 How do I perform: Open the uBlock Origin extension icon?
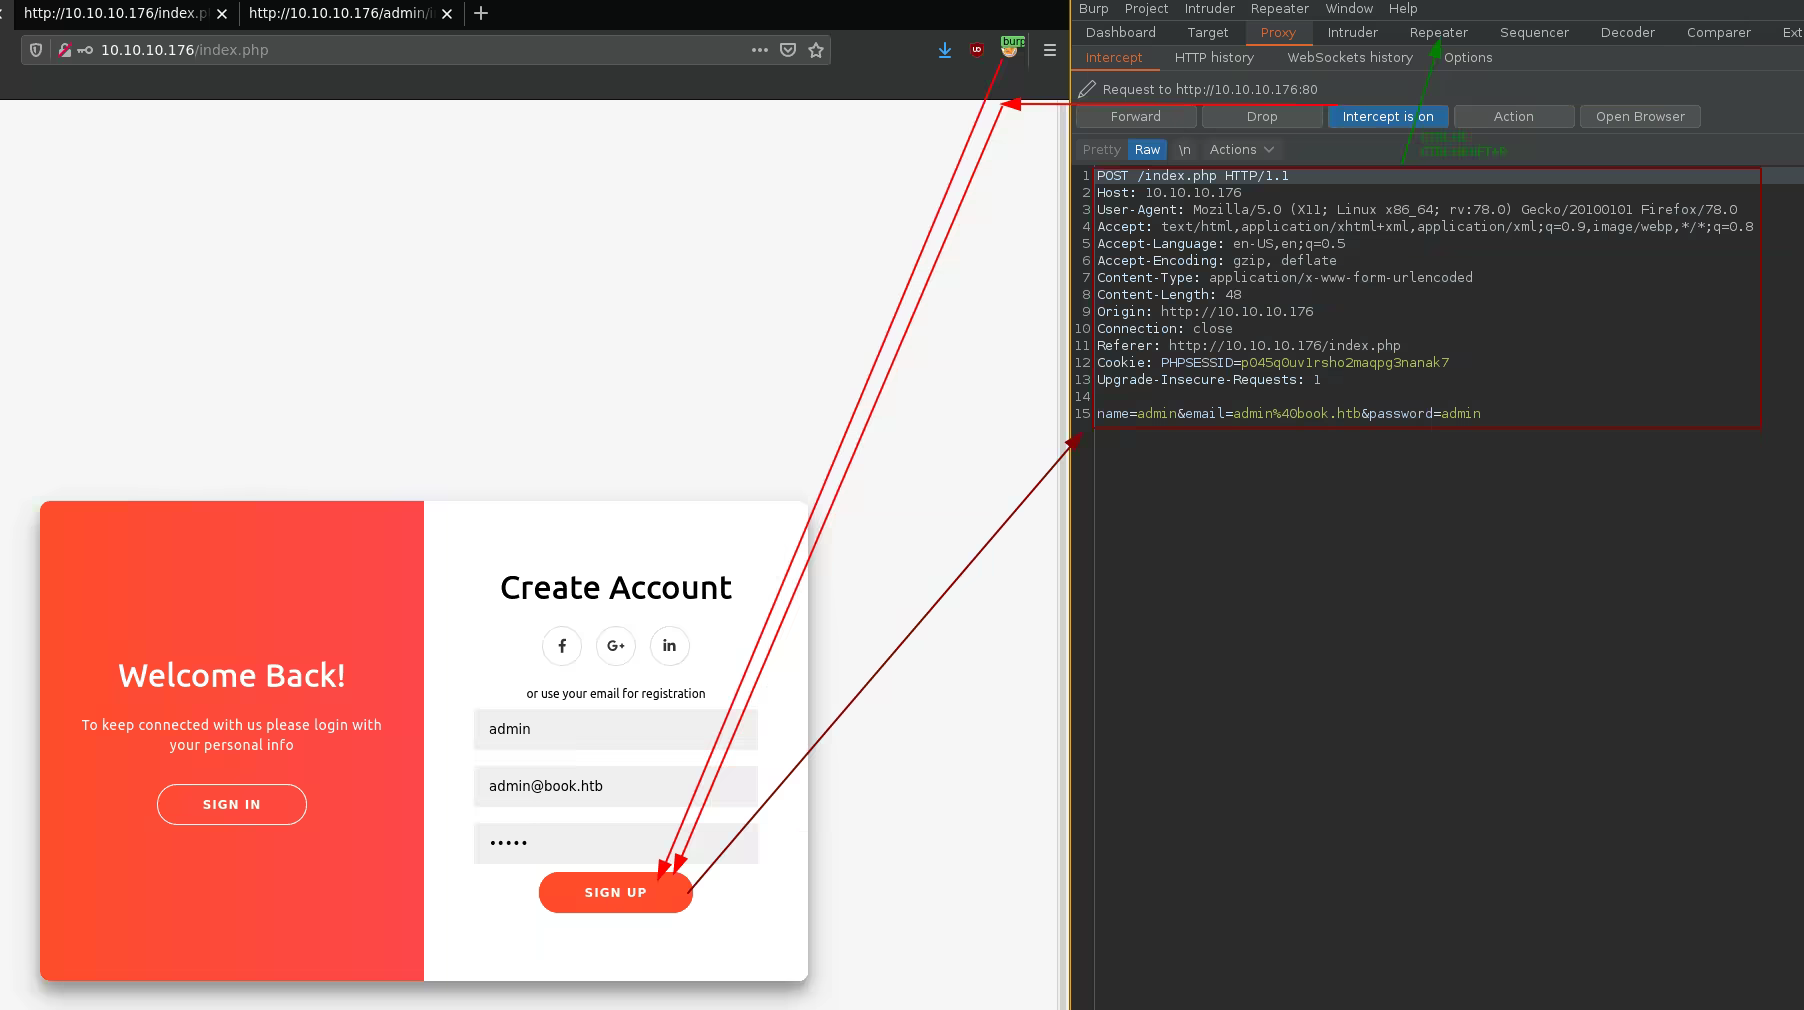click(977, 50)
